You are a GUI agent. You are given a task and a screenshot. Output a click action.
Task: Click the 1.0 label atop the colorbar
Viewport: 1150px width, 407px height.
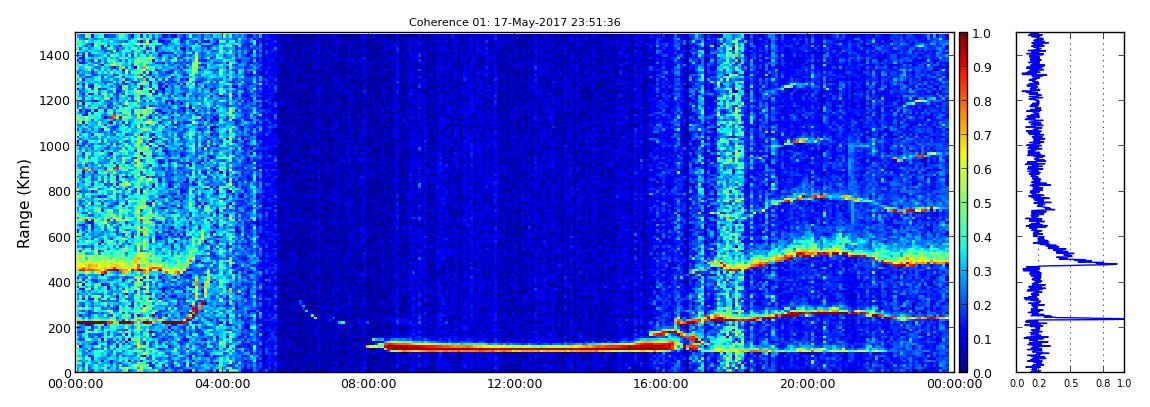click(983, 34)
